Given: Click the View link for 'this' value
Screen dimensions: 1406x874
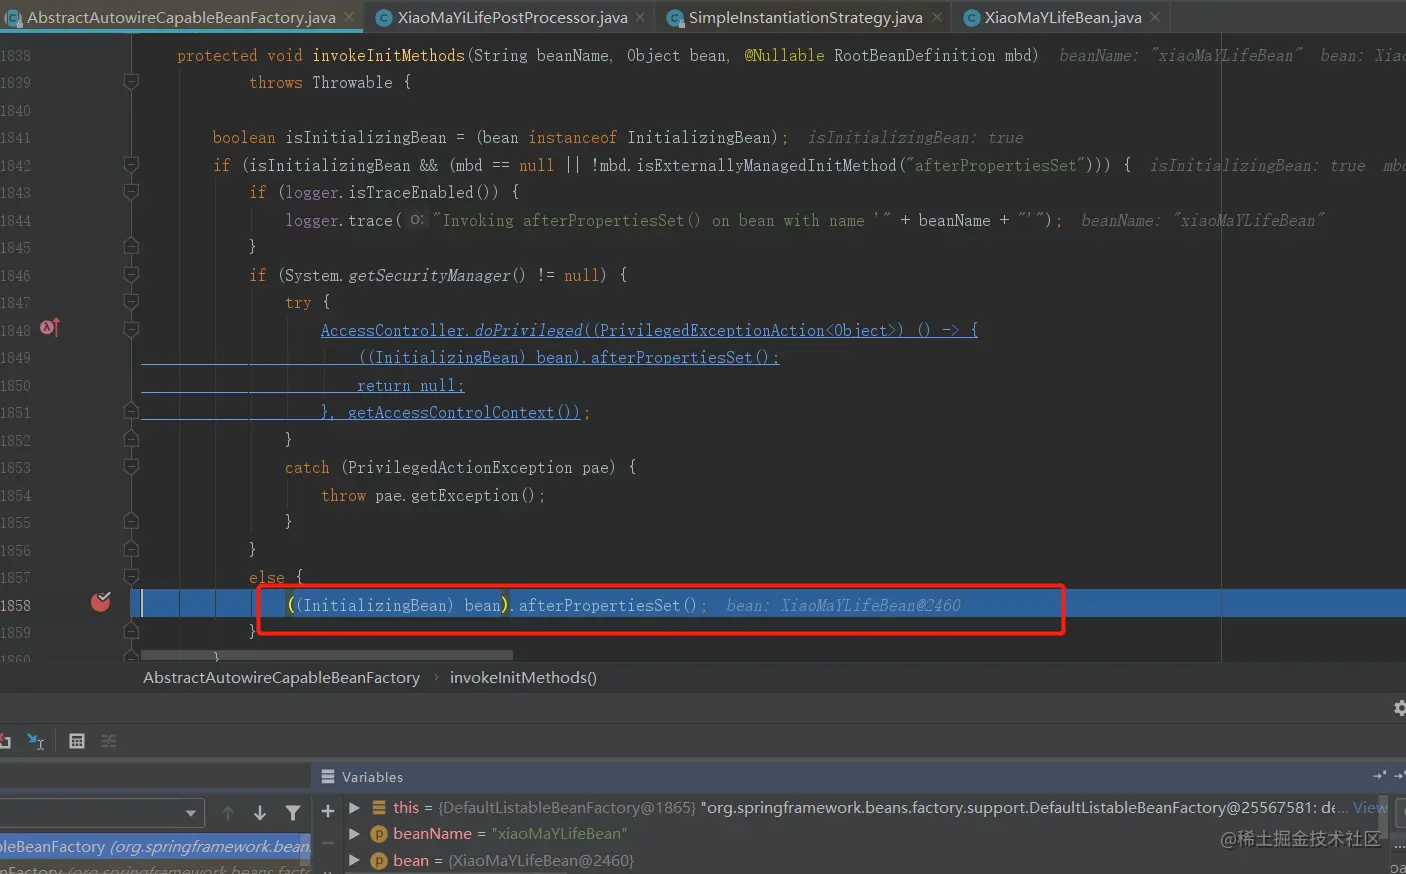Looking at the screenshot, I should (1369, 807).
